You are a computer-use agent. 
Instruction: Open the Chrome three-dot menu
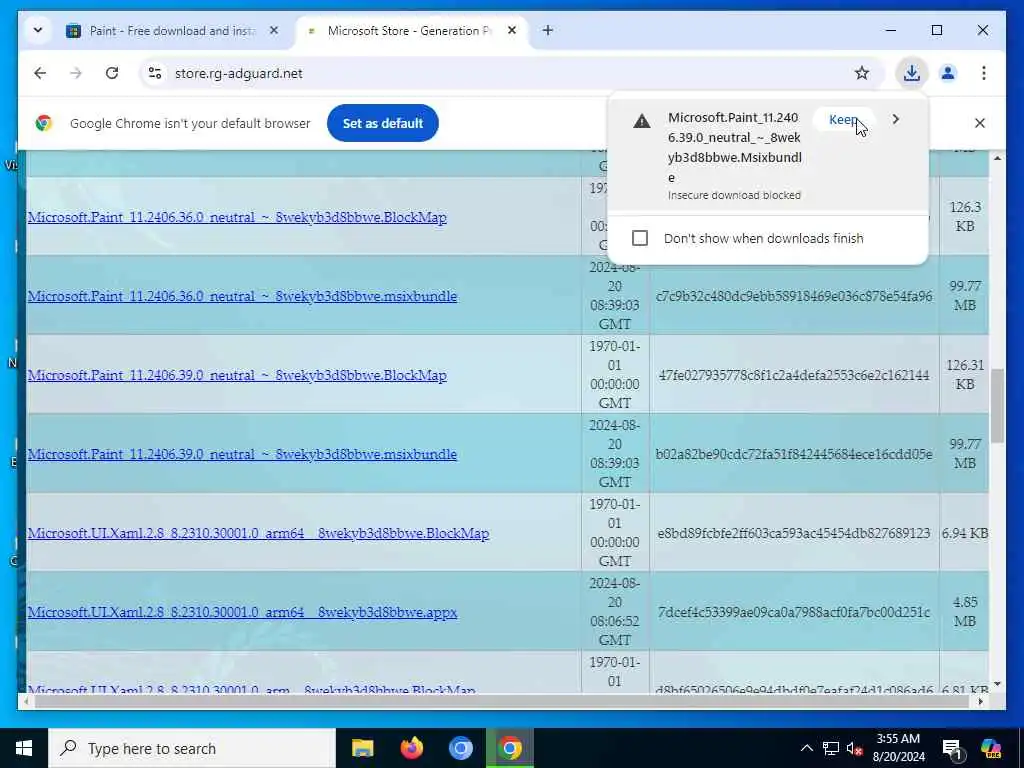pyautogui.click(x=984, y=73)
